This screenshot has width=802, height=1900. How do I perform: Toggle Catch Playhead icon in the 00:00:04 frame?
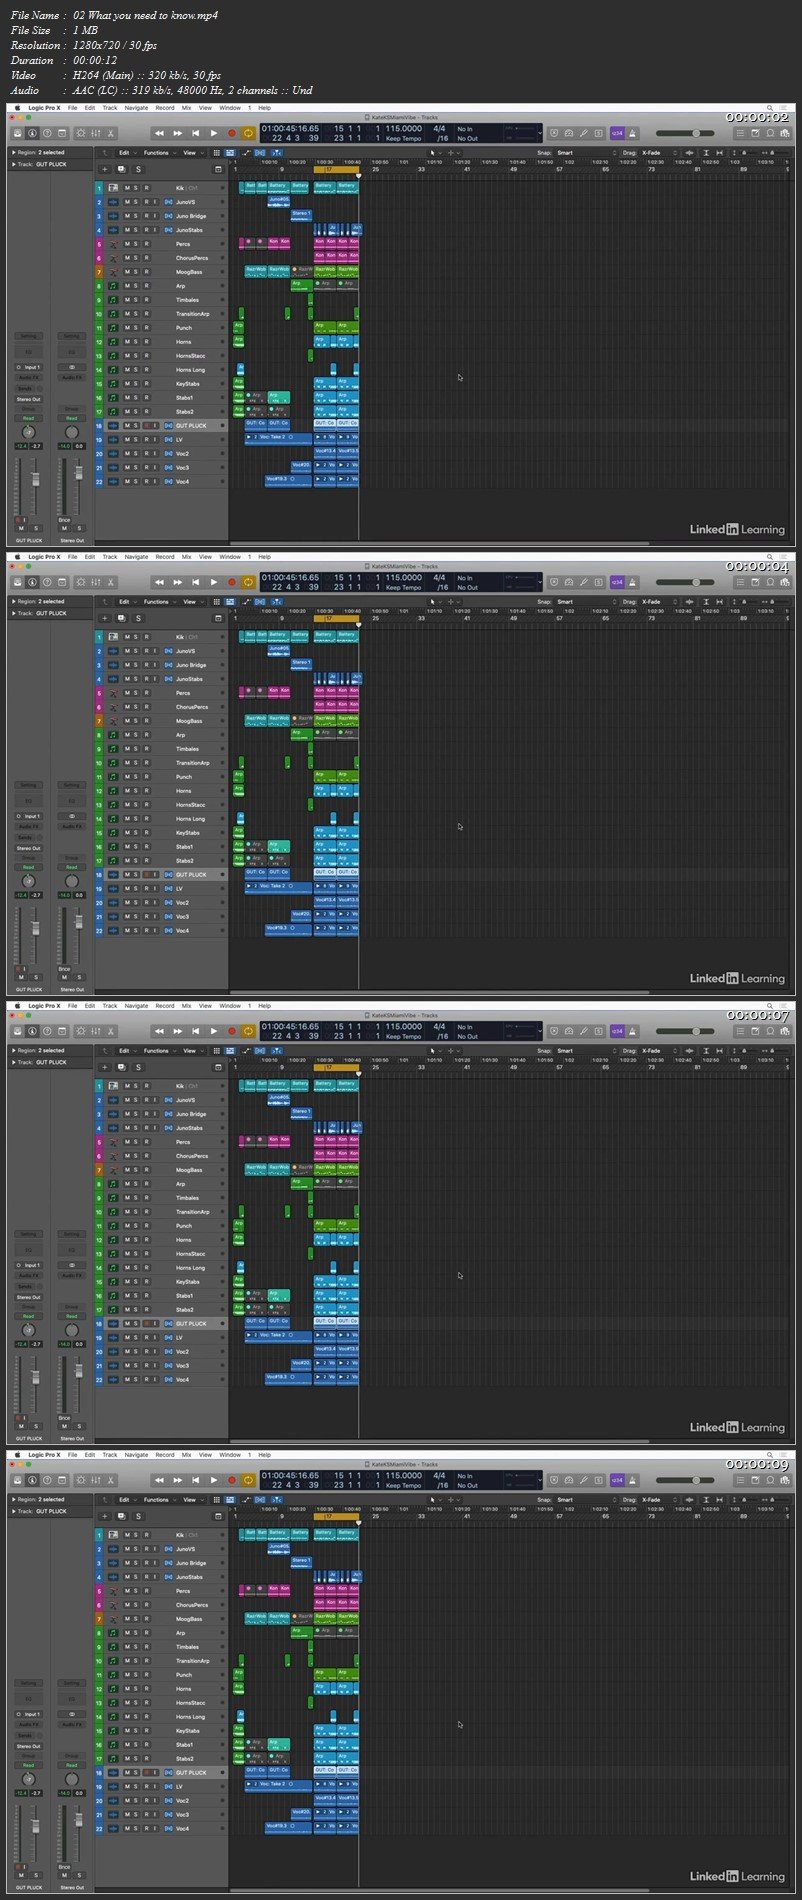pos(277,602)
